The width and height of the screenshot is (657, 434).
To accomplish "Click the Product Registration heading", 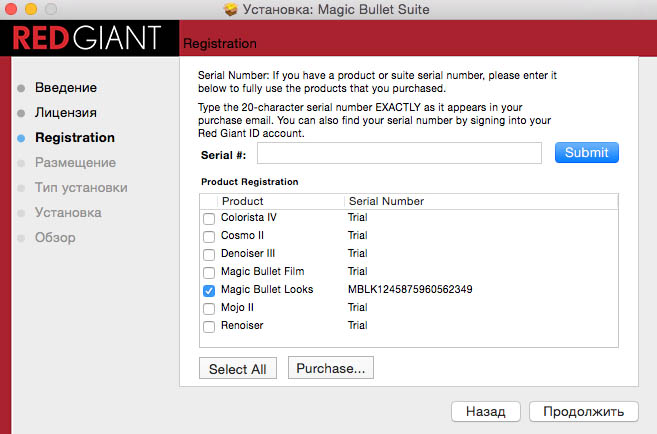I will 250,182.
